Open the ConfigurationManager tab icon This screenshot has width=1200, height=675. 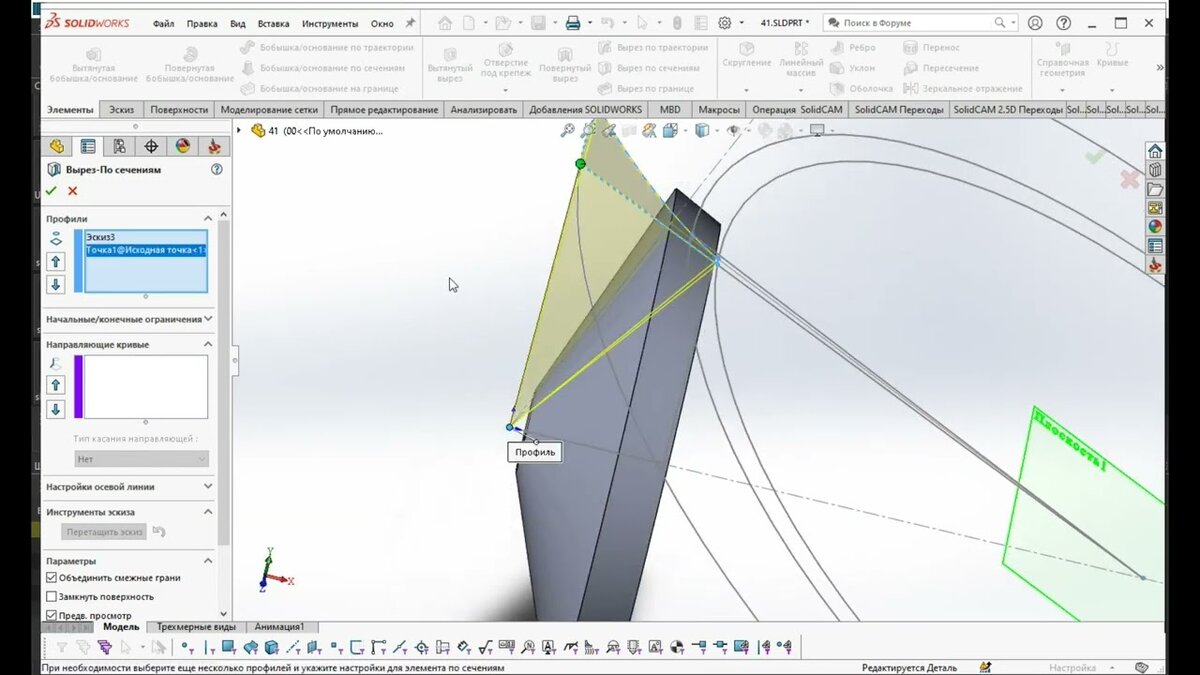[120, 146]
